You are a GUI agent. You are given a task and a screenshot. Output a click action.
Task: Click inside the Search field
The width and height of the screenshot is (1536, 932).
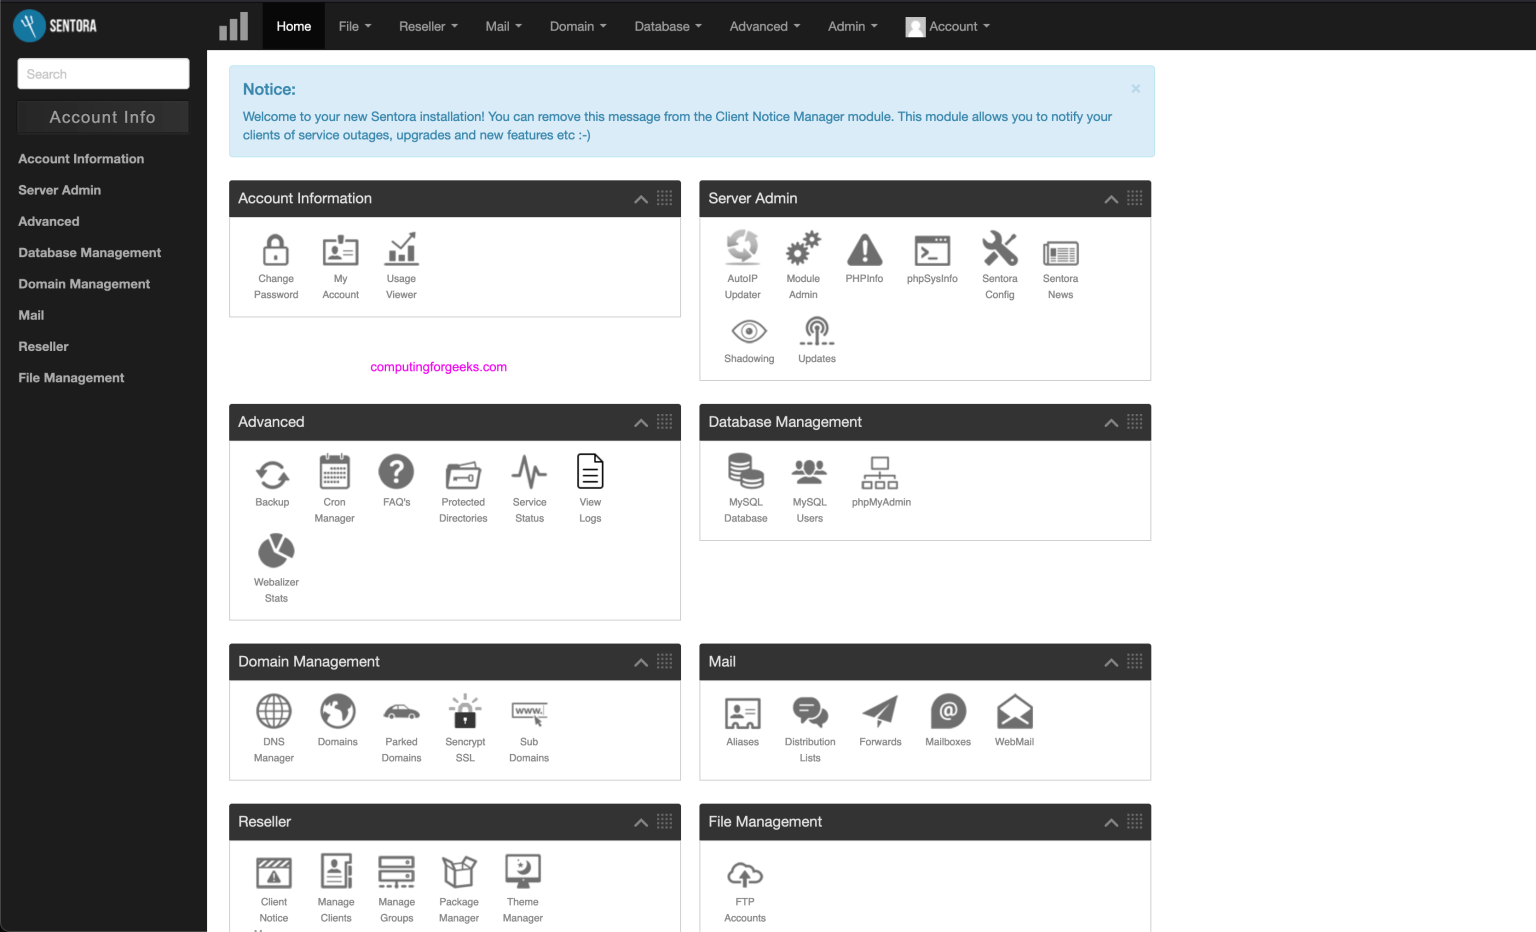click(x=103, y=73)
